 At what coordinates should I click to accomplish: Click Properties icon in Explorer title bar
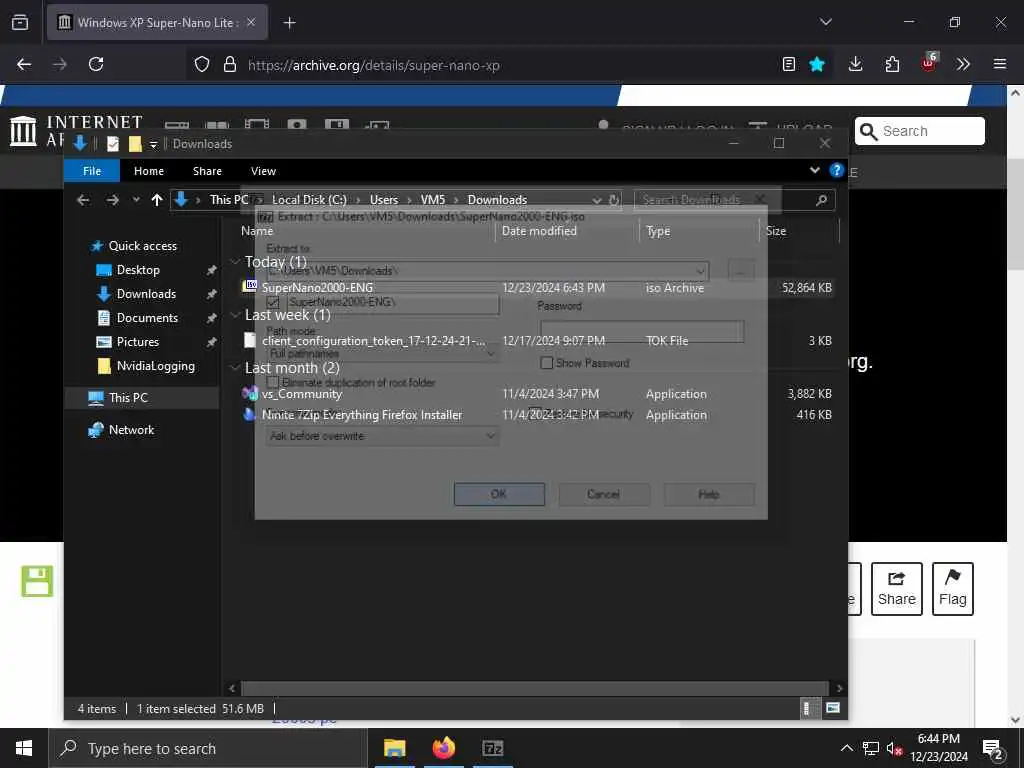(113, 144)
